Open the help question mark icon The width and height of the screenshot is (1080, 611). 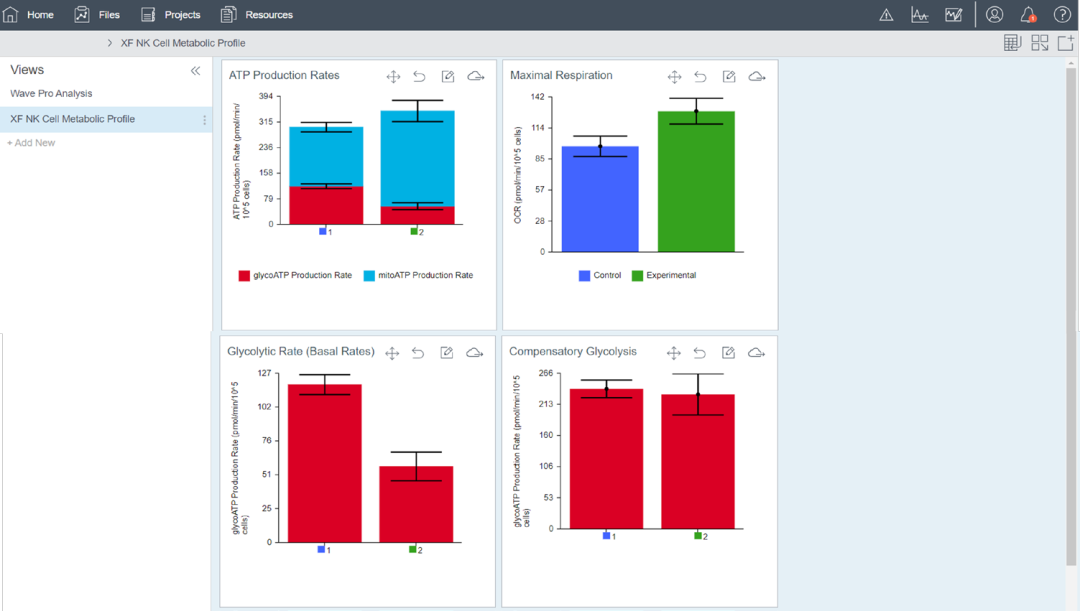[x=1062, y=15]
